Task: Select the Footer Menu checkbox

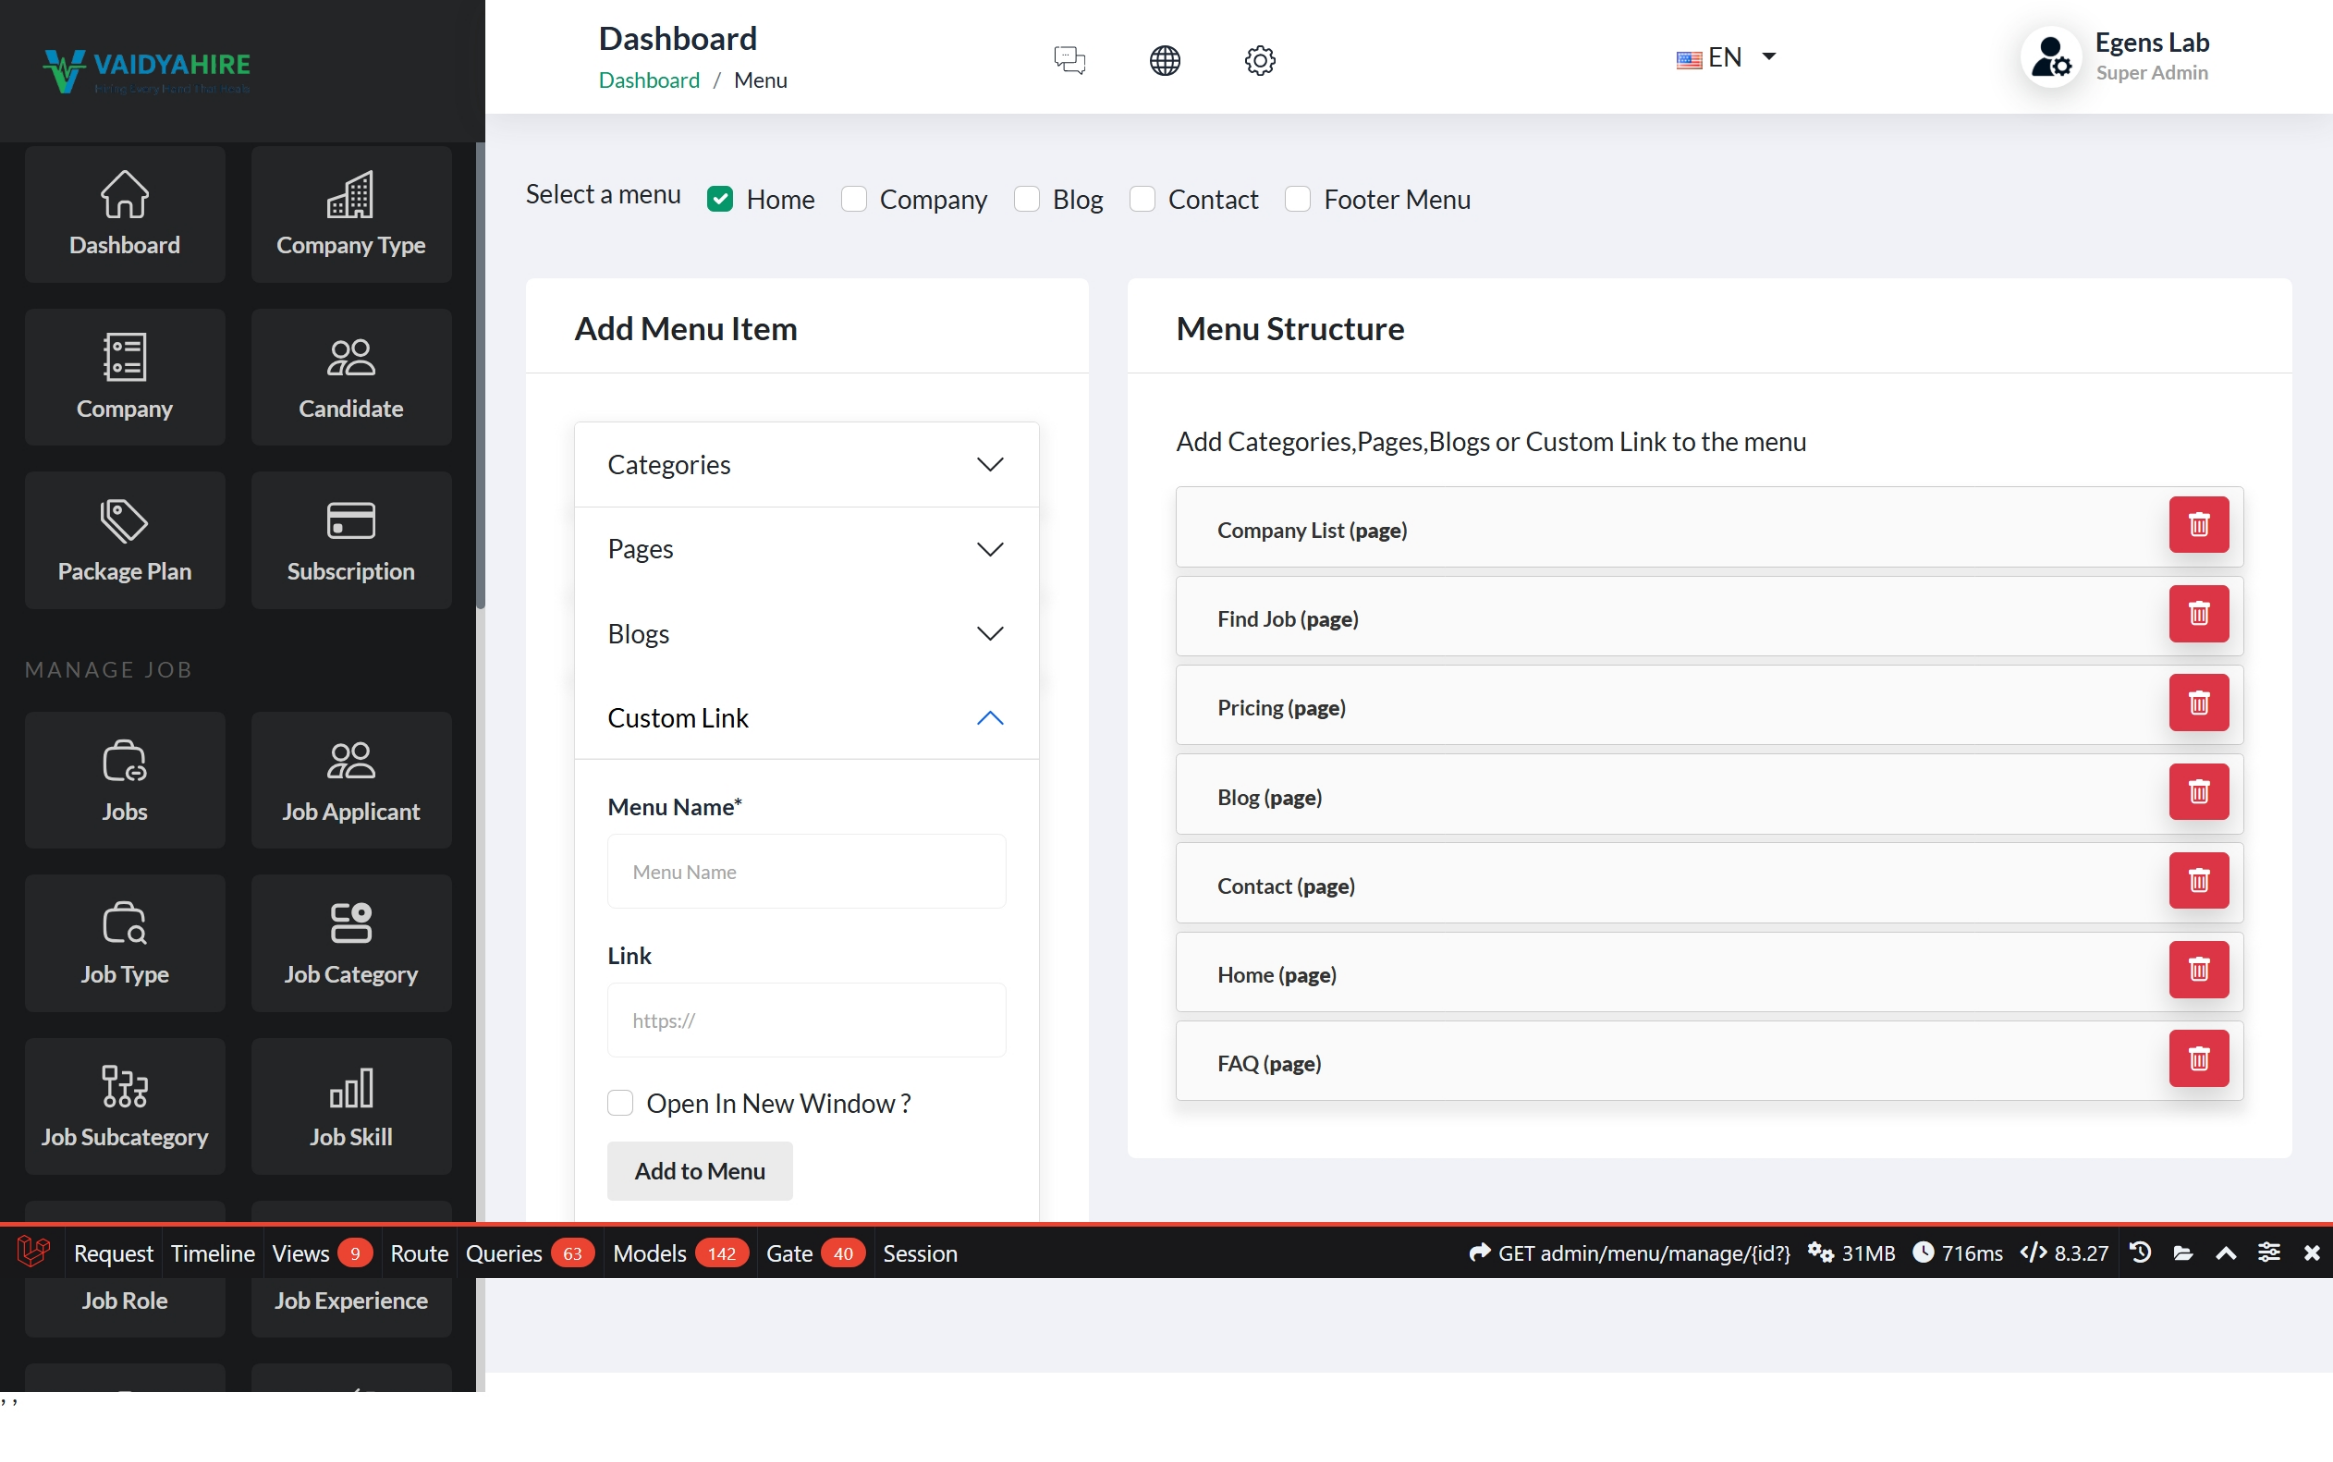Action: click(x=1297, y=199)
